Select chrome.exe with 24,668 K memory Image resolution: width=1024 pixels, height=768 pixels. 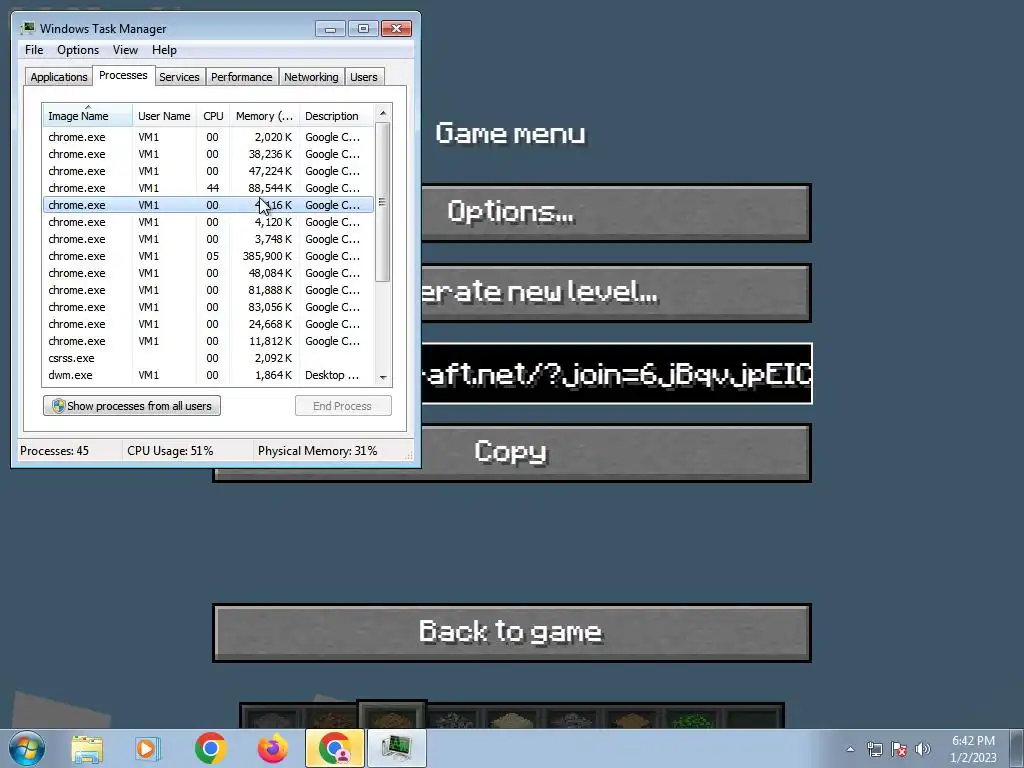(x=208, y=324)
